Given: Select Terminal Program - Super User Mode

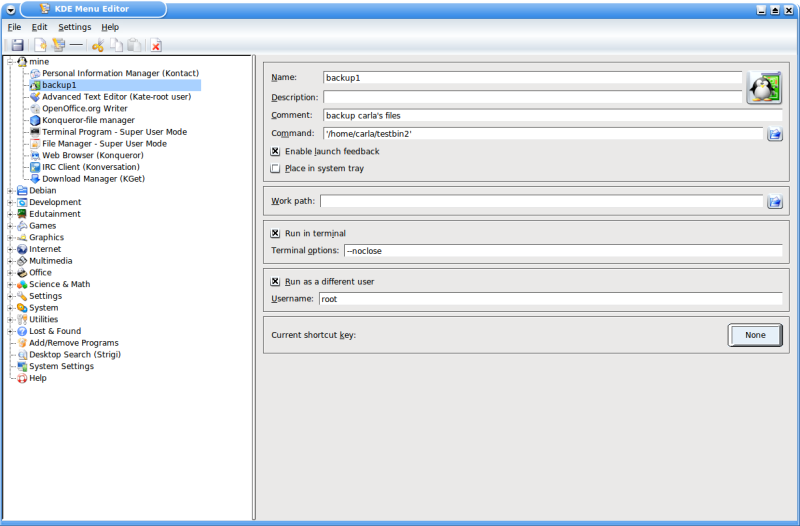Looking at the screenshot, I should coord(114,132).
